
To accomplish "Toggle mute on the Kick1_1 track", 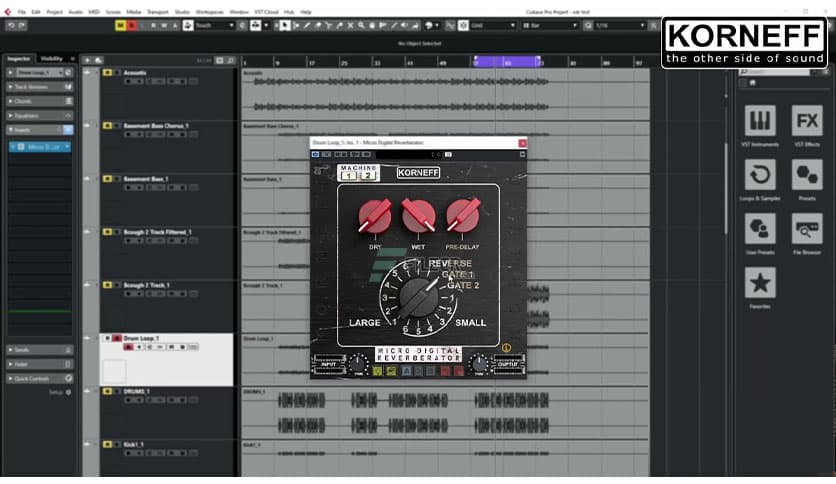I will (x=107, y=444).
